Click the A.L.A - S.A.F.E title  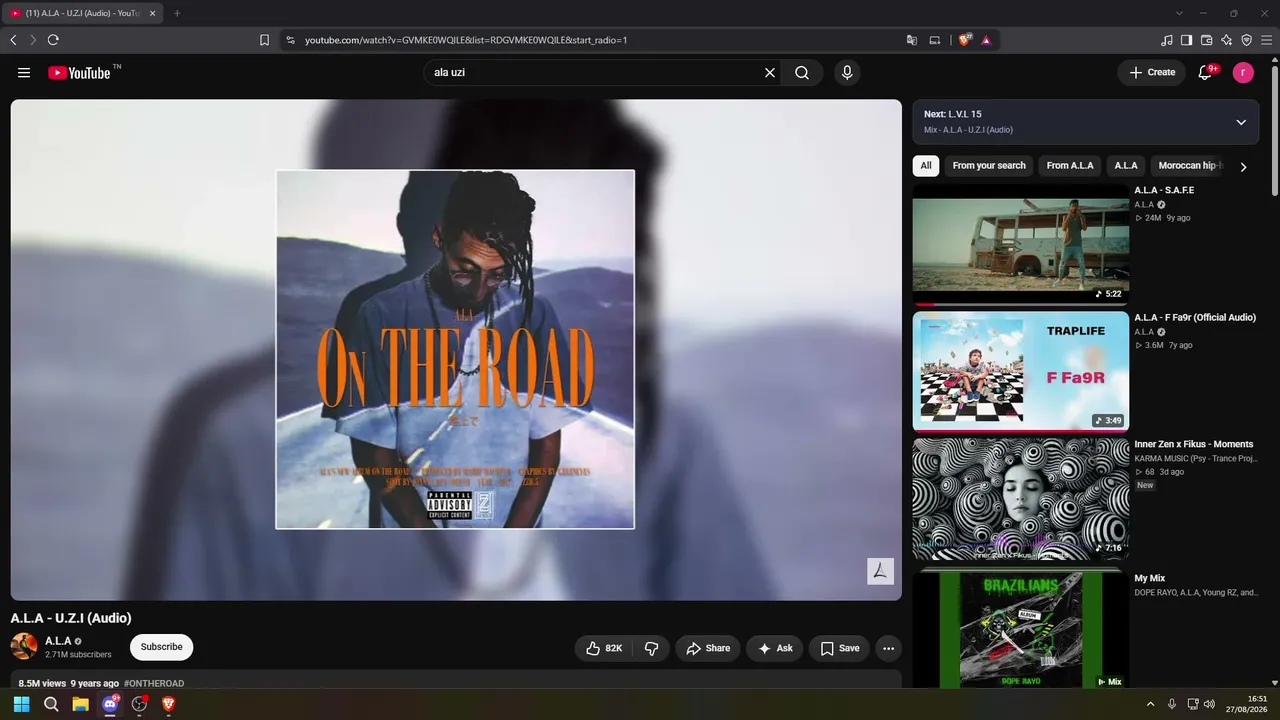(x=1164, y=190)
